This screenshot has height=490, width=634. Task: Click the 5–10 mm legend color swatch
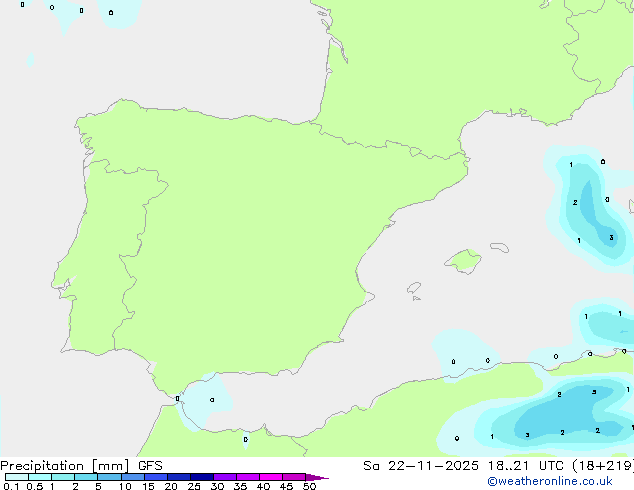(109, 477)
